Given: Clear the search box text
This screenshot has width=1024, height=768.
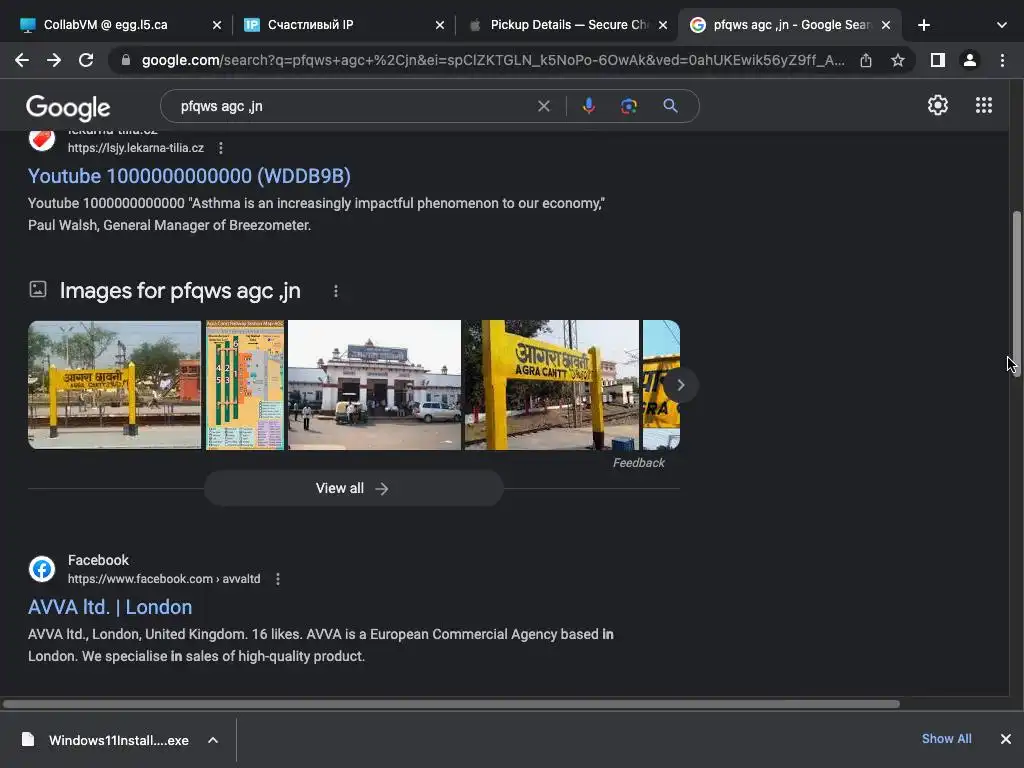Looking at the screenshot, I should point(543,106).
